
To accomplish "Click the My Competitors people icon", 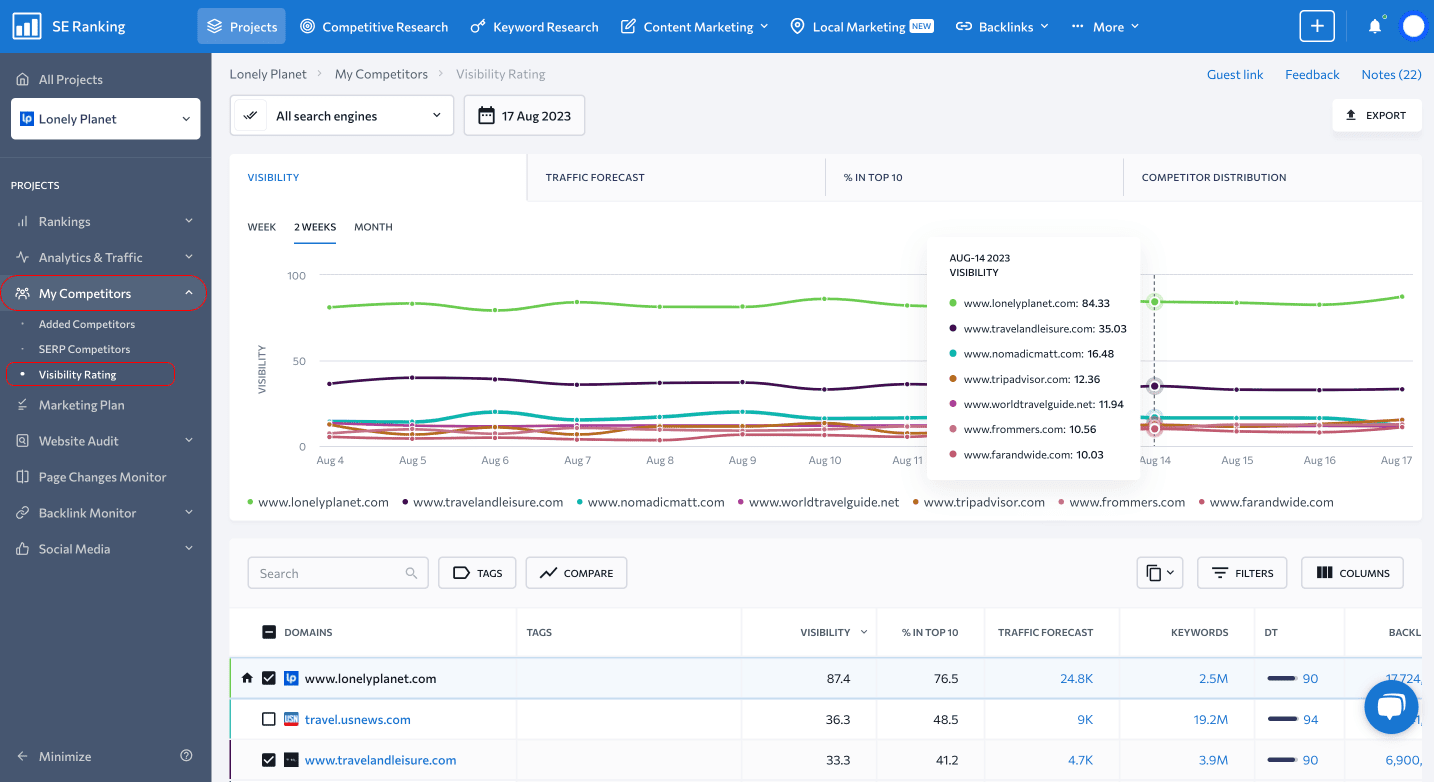I will pyautogui.click(x=22, y=293).
